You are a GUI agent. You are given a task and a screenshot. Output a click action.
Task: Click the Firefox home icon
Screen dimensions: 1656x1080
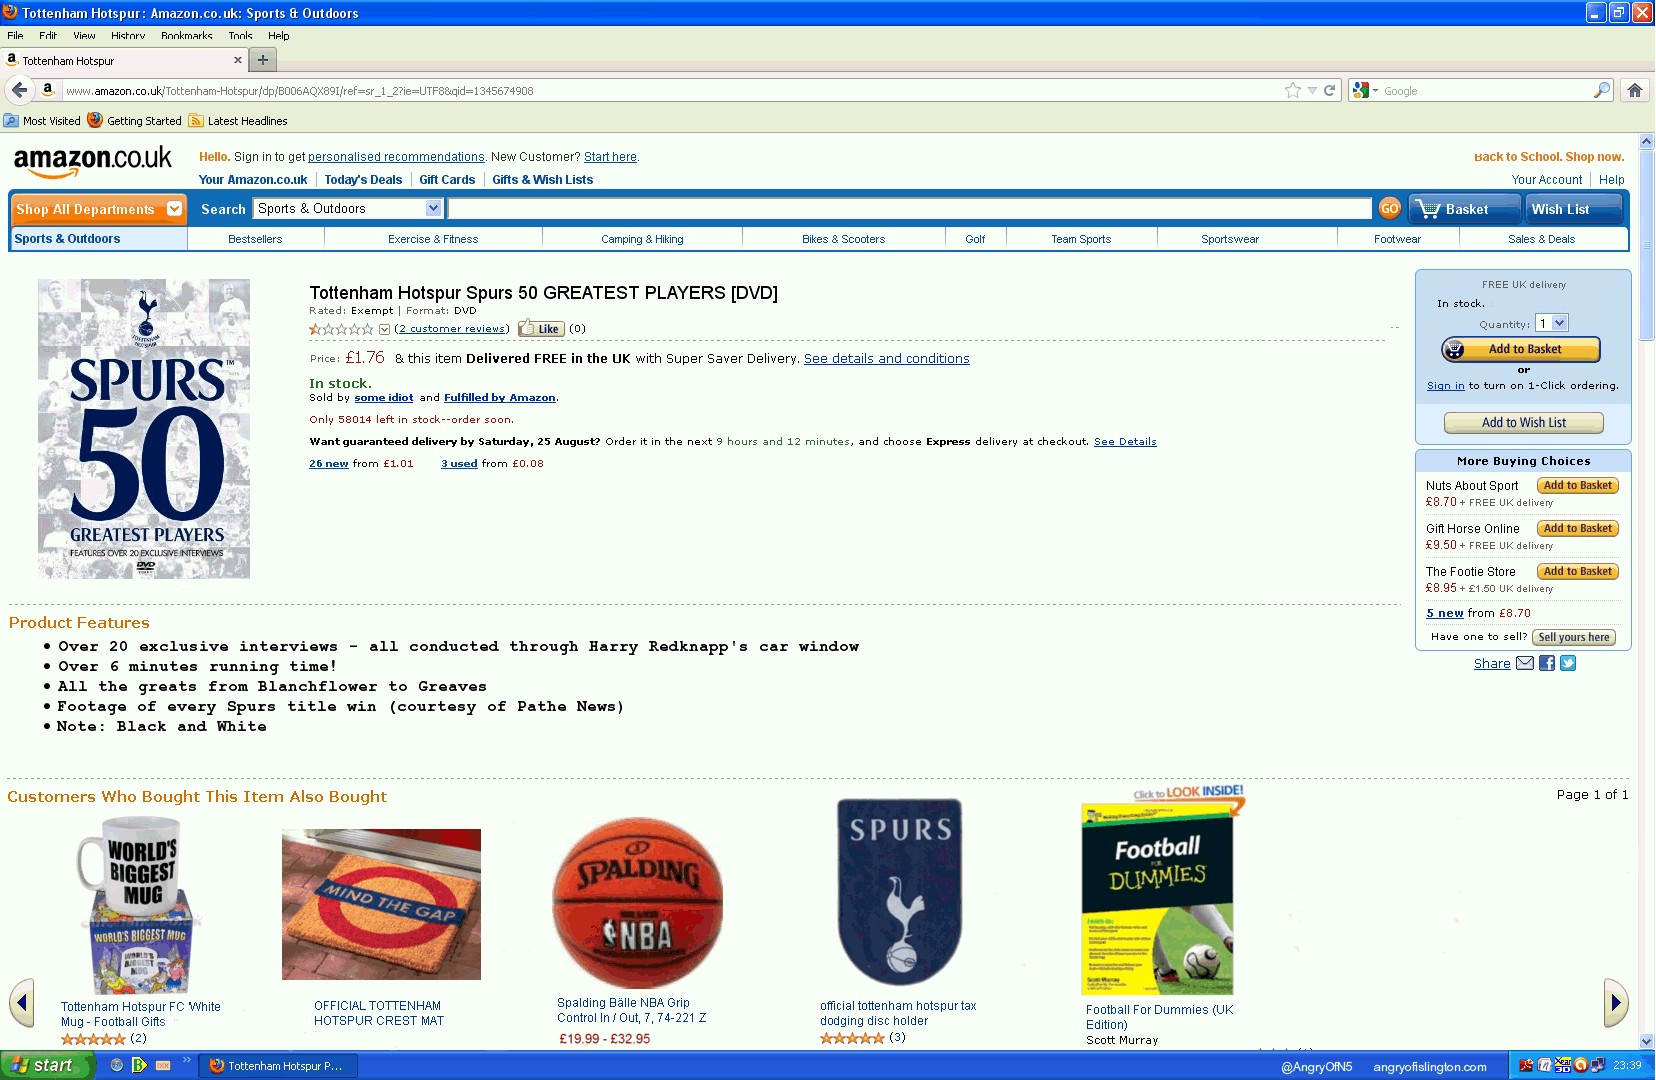coord(1635,90)
